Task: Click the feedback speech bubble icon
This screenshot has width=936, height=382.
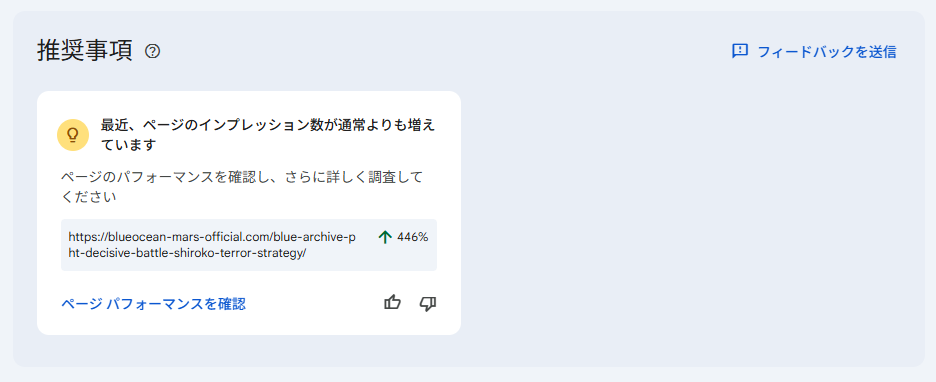Action: 740,51
